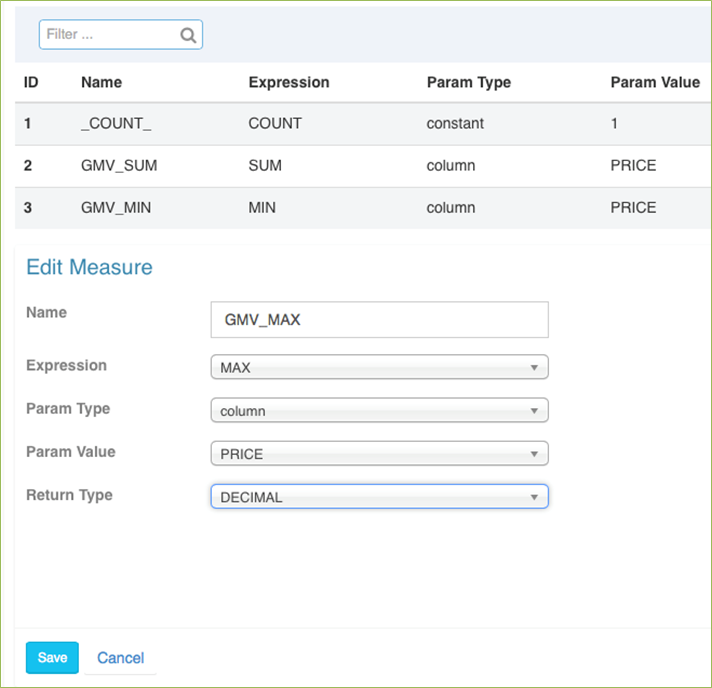The width and height of the screenshot is (712, 688).
Task: Click column param type in GMV_SUM row
Action: 450,165
